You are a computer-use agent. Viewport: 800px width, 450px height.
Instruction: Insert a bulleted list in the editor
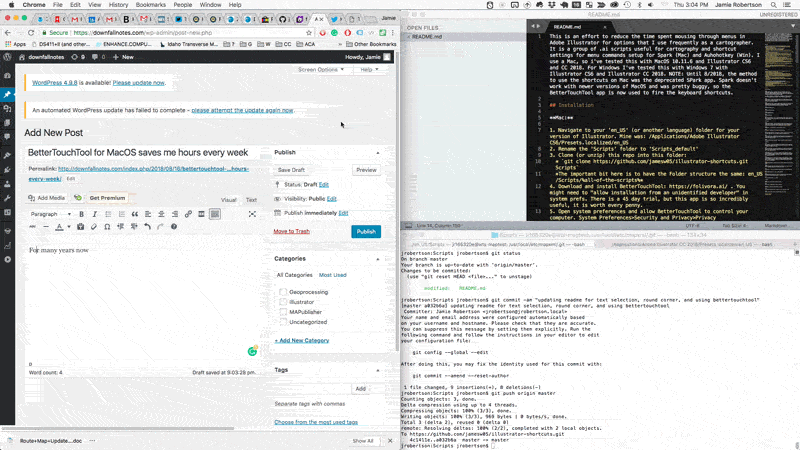108,214
